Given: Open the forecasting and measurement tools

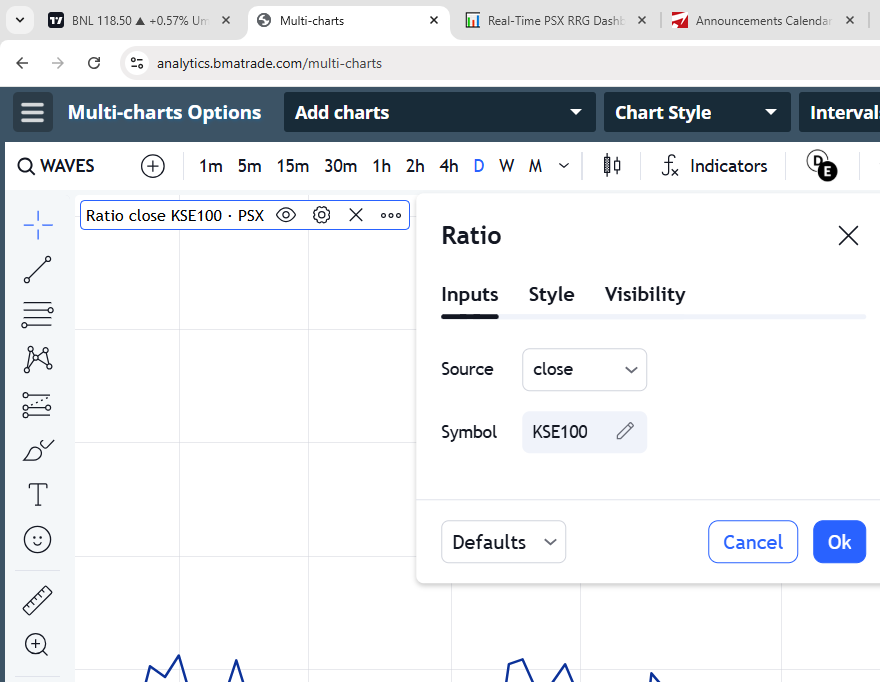Looking at the screenshot, I should pyautogui.click(x=38, y=405).
